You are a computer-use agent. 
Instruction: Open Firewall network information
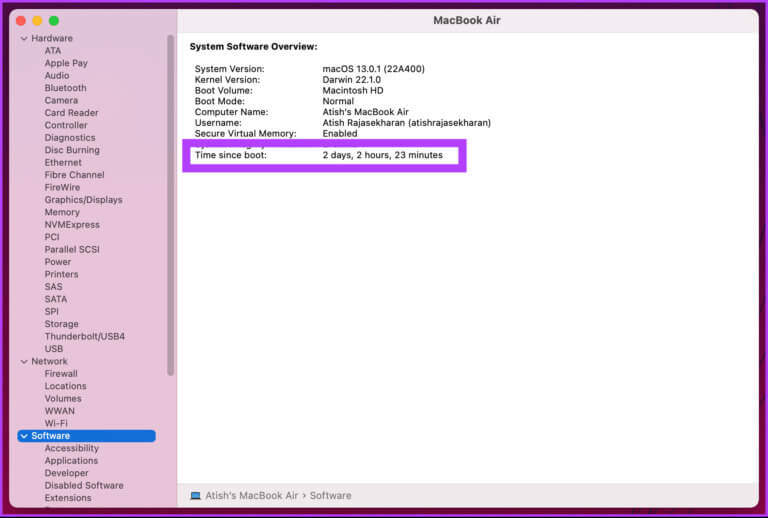click(x=61, y=374)
